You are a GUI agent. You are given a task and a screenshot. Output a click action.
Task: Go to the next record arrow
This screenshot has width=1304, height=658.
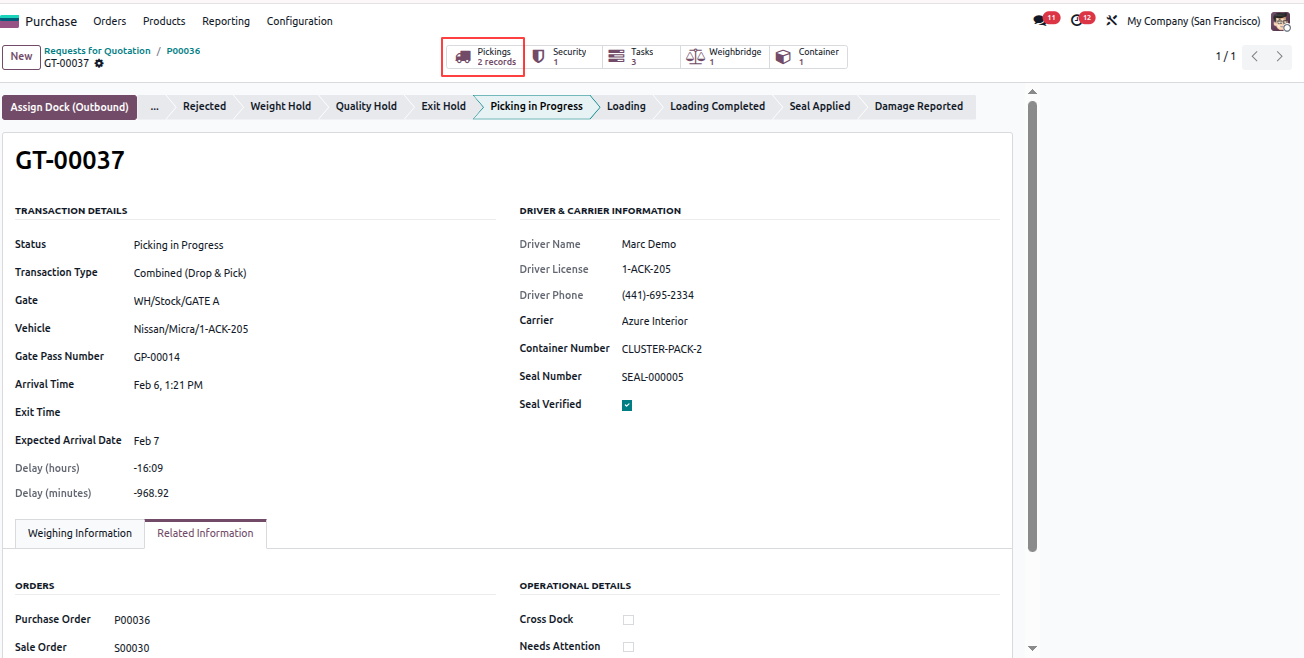click(x=1279, y=57)
